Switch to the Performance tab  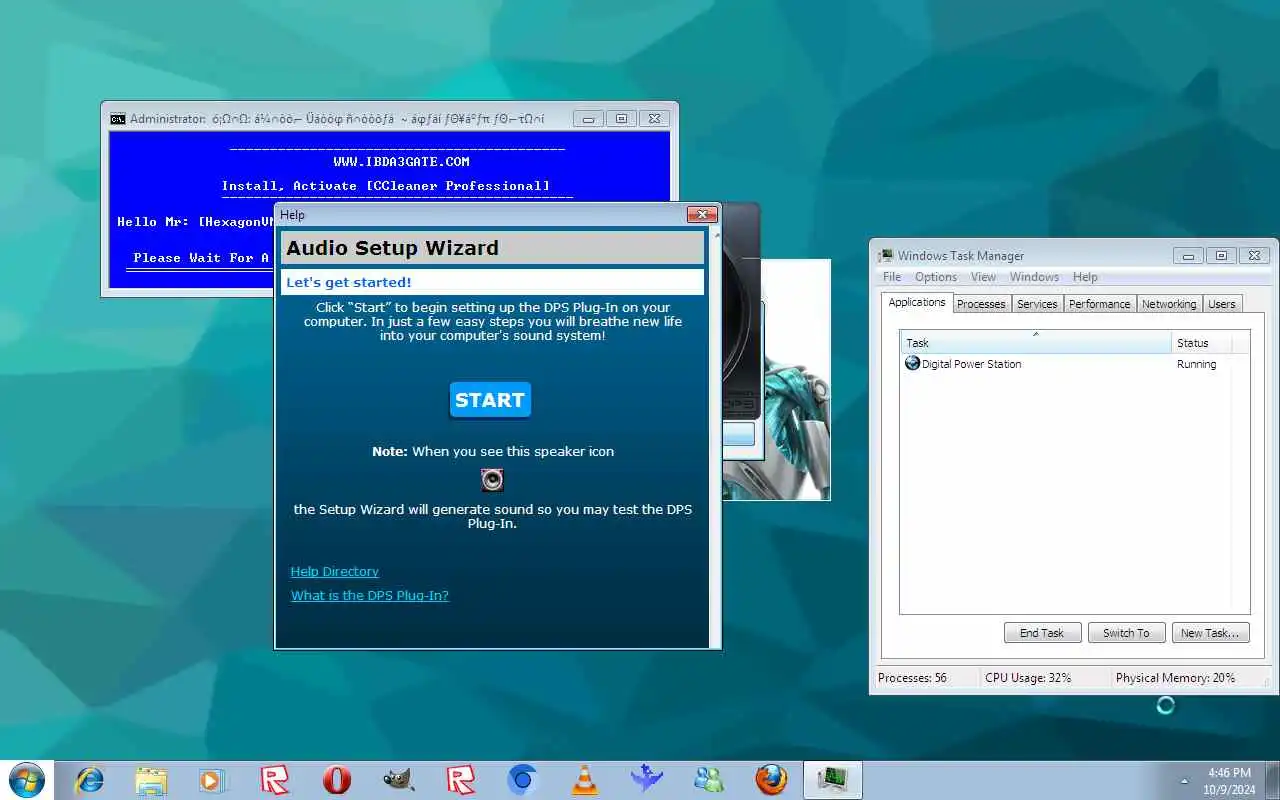click(1099, 304)
